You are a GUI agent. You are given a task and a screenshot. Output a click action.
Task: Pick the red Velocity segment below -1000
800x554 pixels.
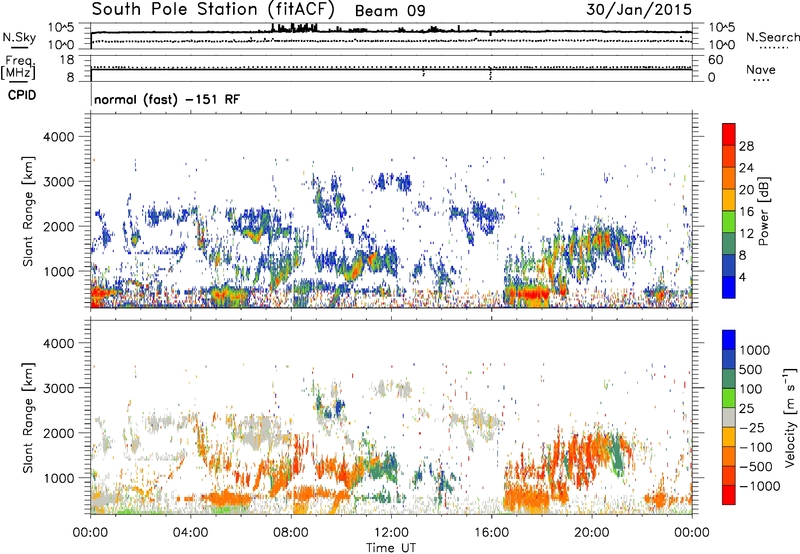729,495
